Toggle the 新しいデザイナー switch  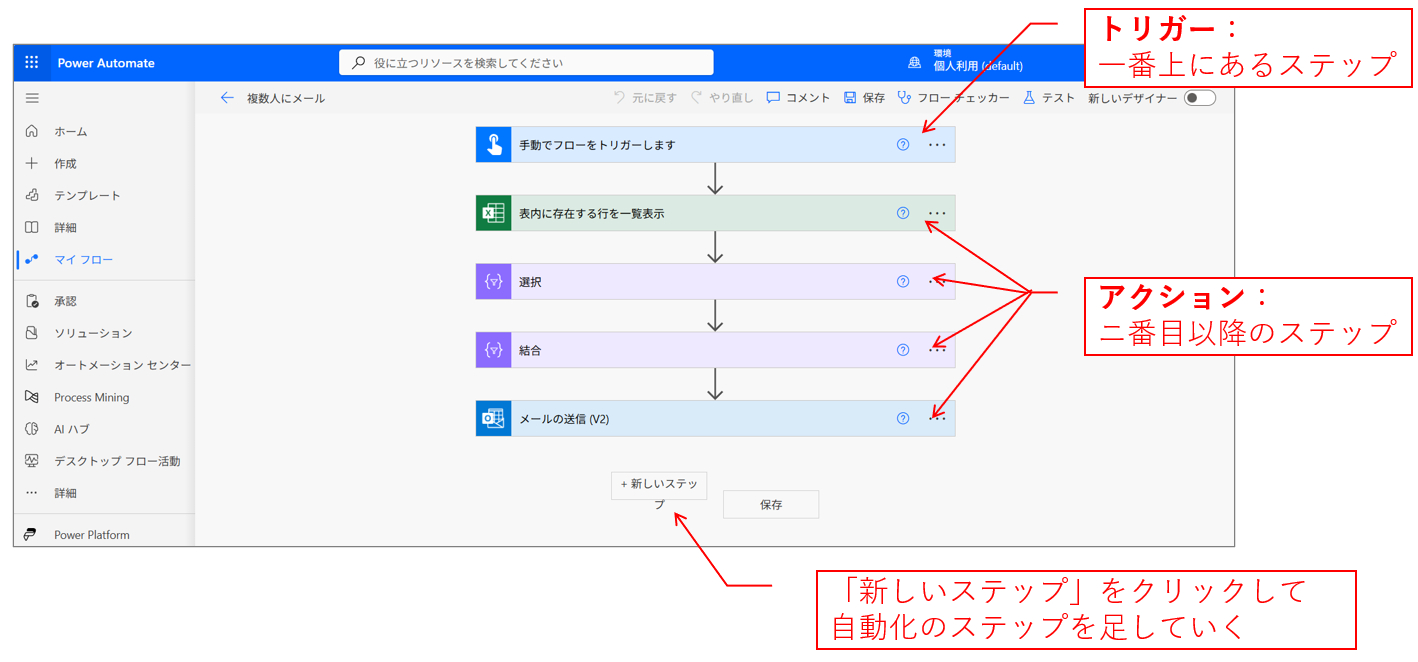[x=1199, y=98]
